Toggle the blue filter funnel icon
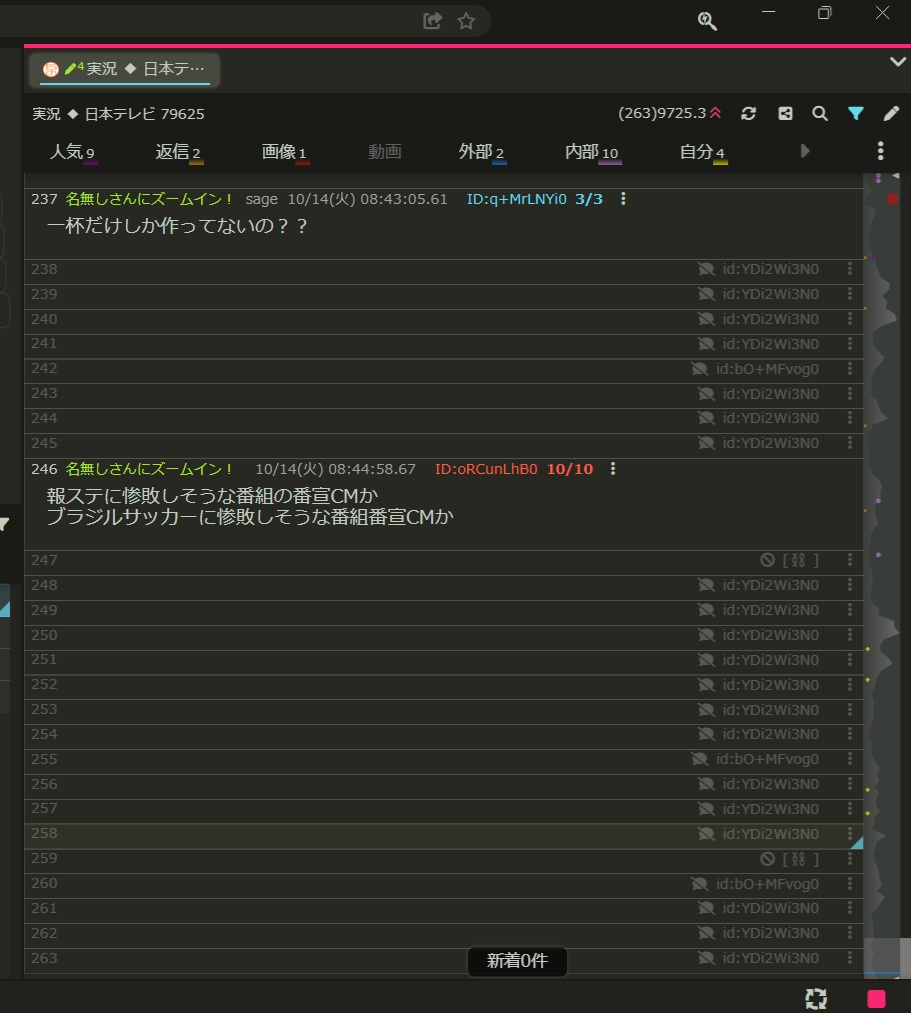The height and width of the screenshot is (1013, 911). coord(856,114)
